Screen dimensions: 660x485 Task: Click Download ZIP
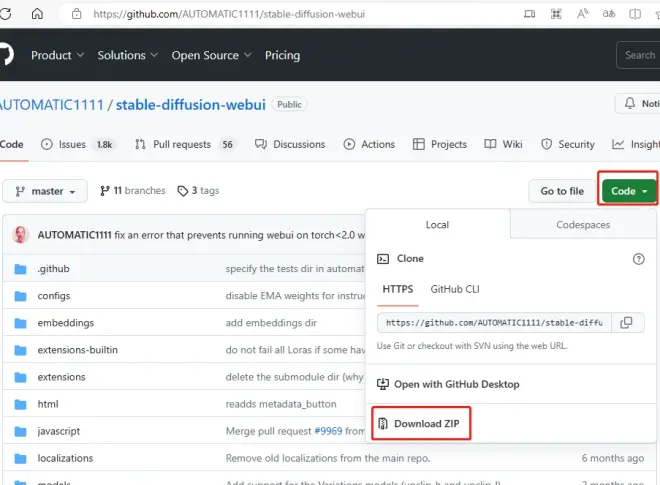point(420,423)
